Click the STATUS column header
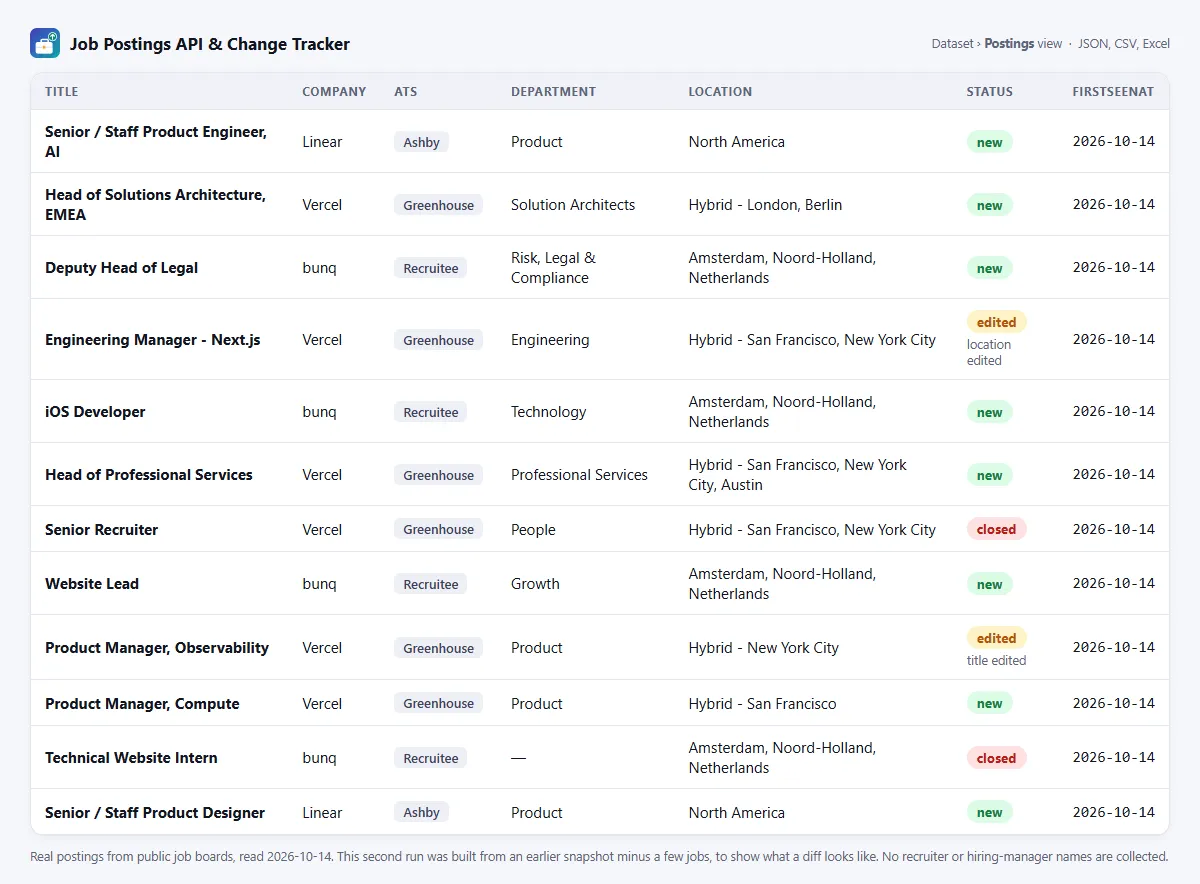Image resolution: width=1200 pixels, height=884 pixels. pyautogui.click(x=989, y=91)
